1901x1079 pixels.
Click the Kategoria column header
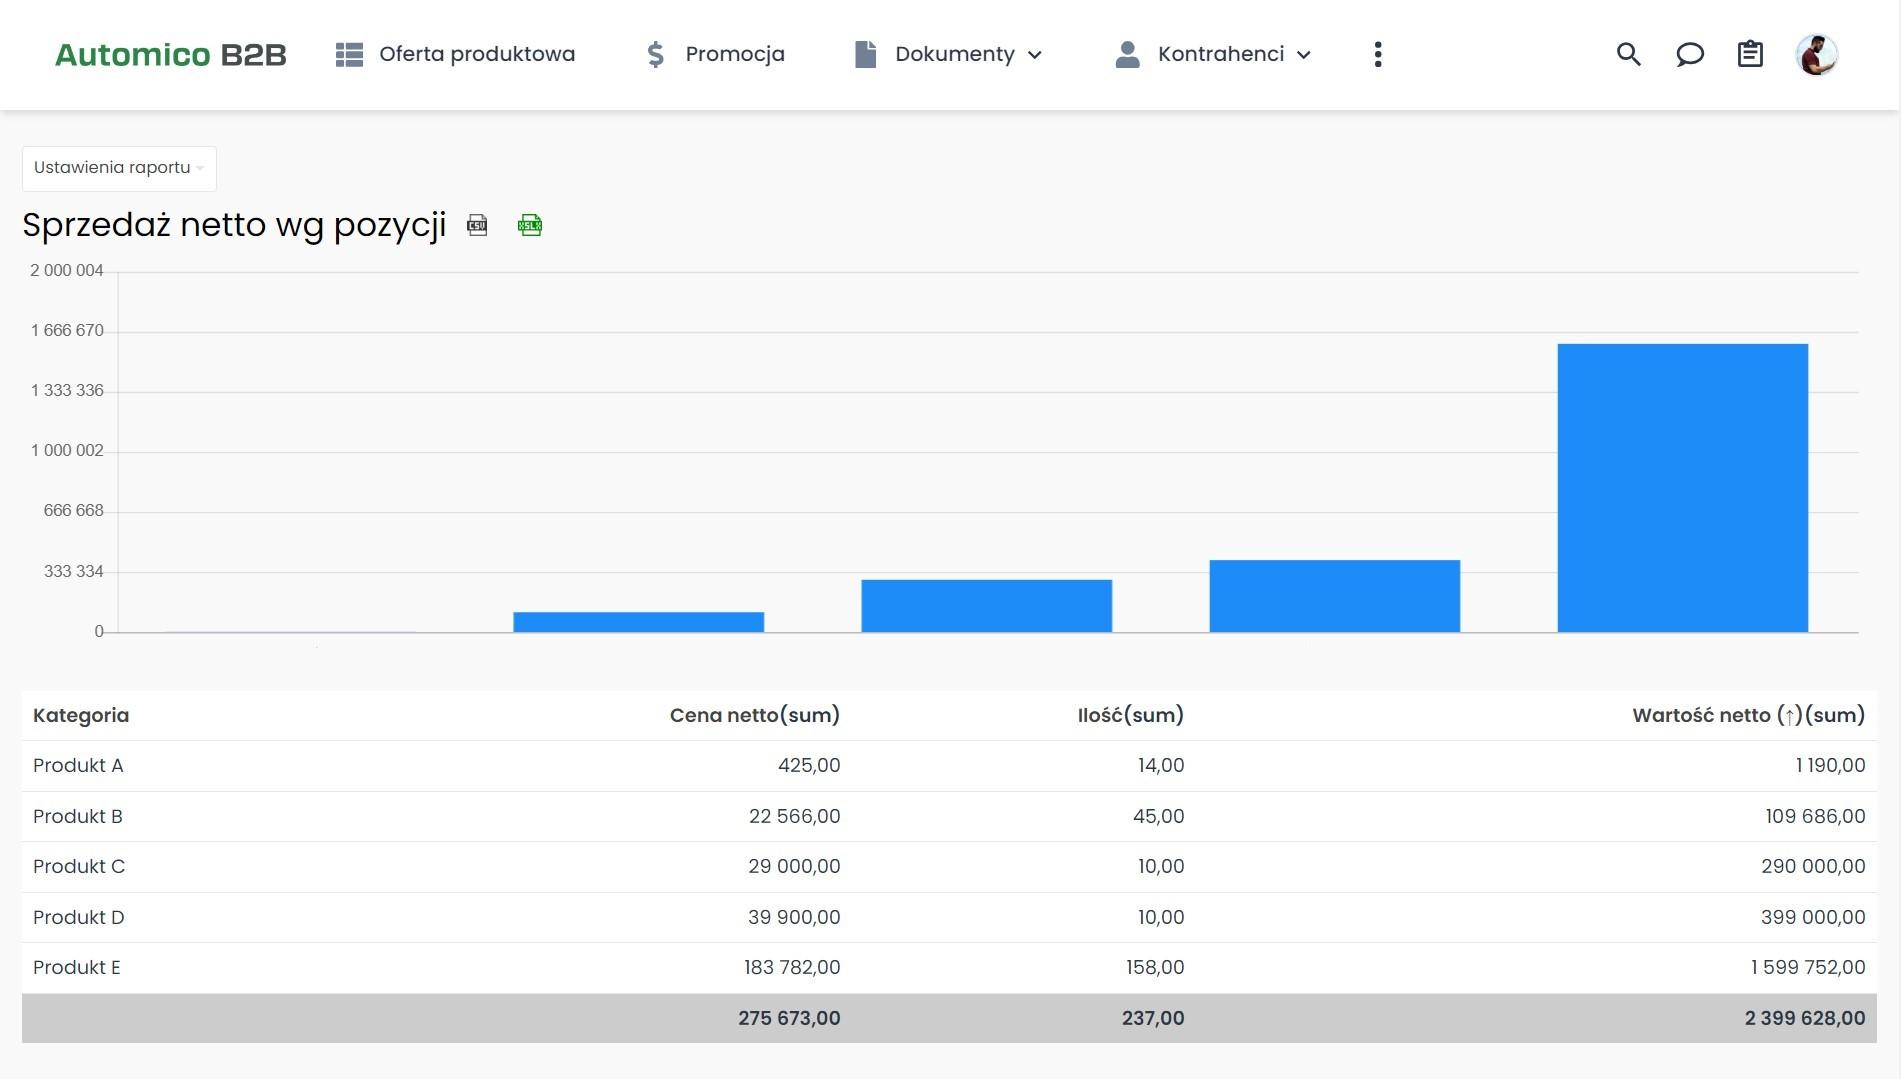(x=81, y=715)
